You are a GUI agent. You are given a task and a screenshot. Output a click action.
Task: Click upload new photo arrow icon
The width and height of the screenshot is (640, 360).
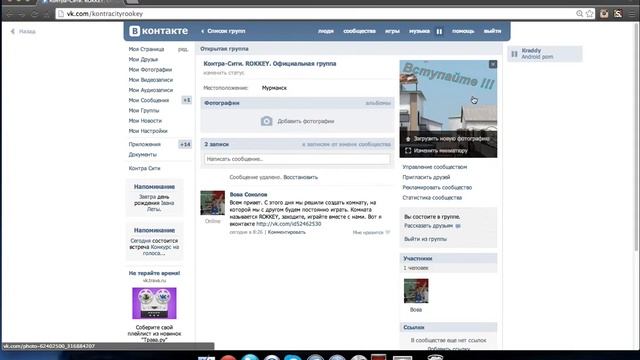click(x=408, y=139)
